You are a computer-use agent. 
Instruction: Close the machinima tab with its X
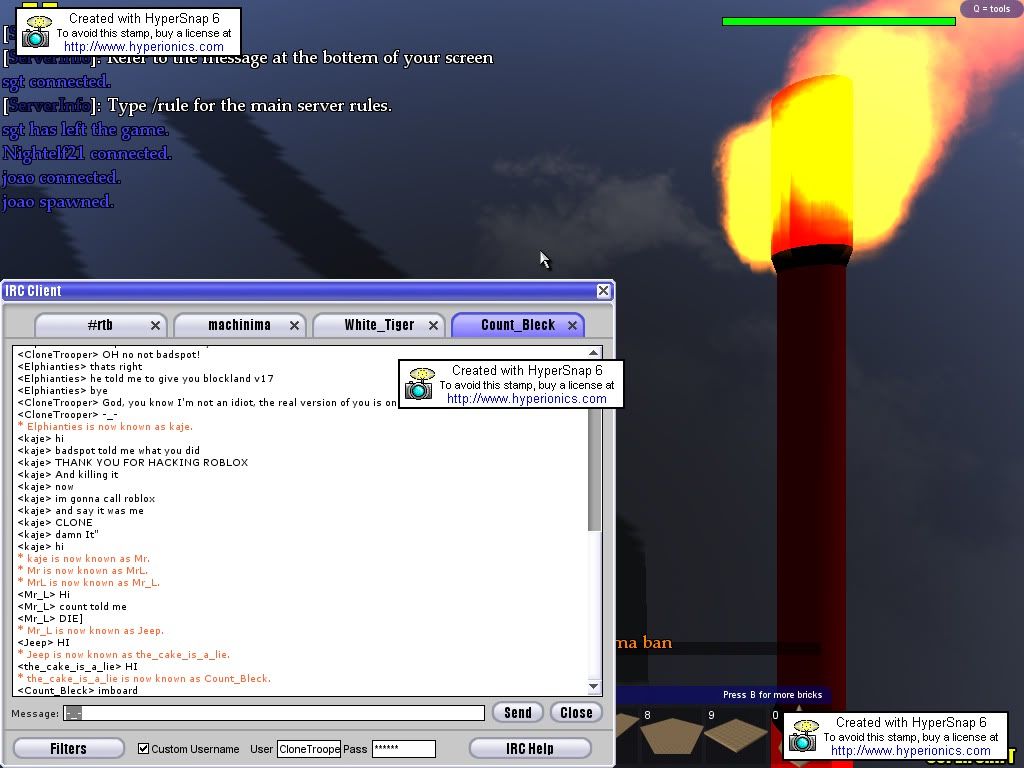point(294,325)
